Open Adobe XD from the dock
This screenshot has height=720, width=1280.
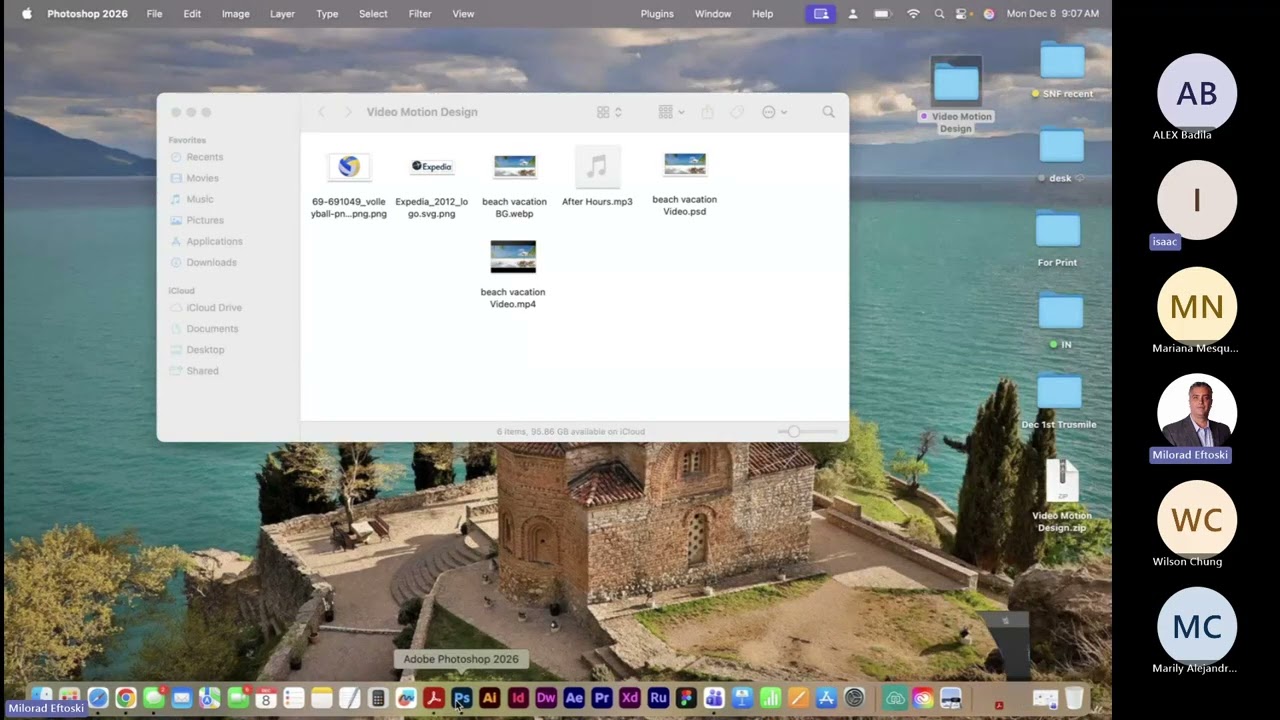pyautogui.click(x=630, y=698)
